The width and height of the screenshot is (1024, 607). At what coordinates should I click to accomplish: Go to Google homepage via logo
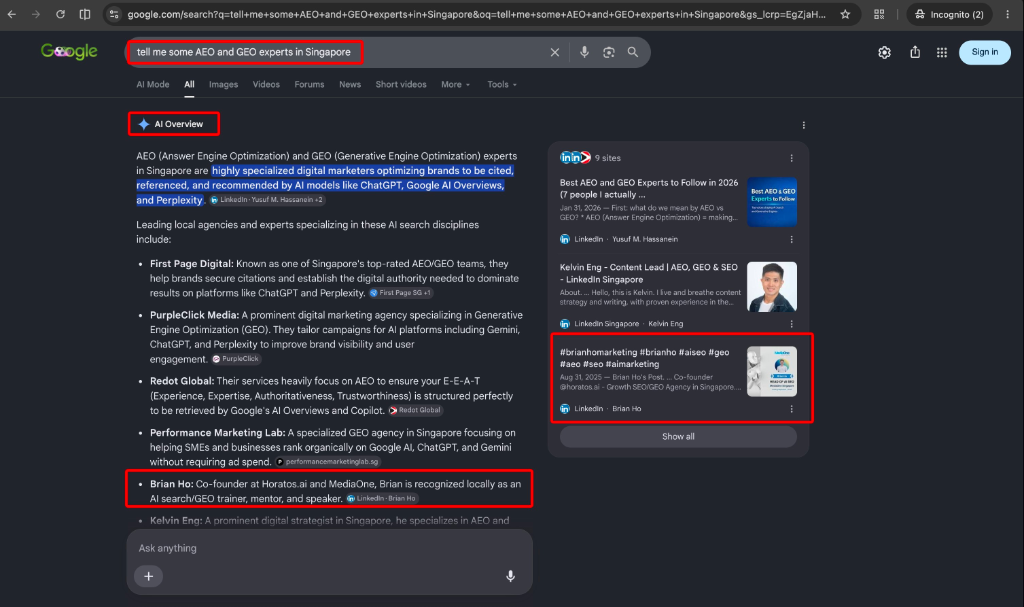[69, 51]
